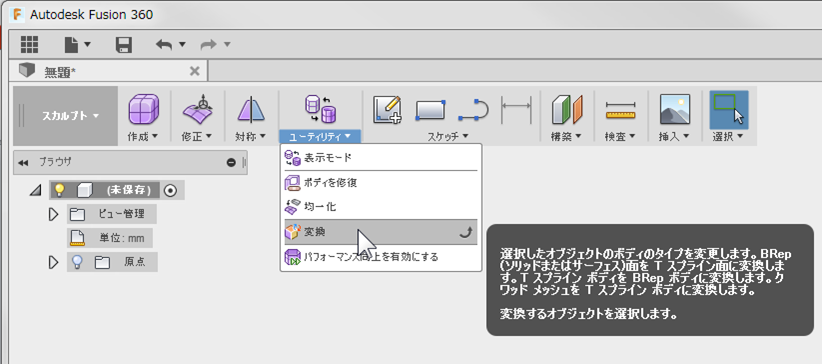The image size is (822, 364).
Task: Activate (未保存) component radio button
Action: point(170,190)
